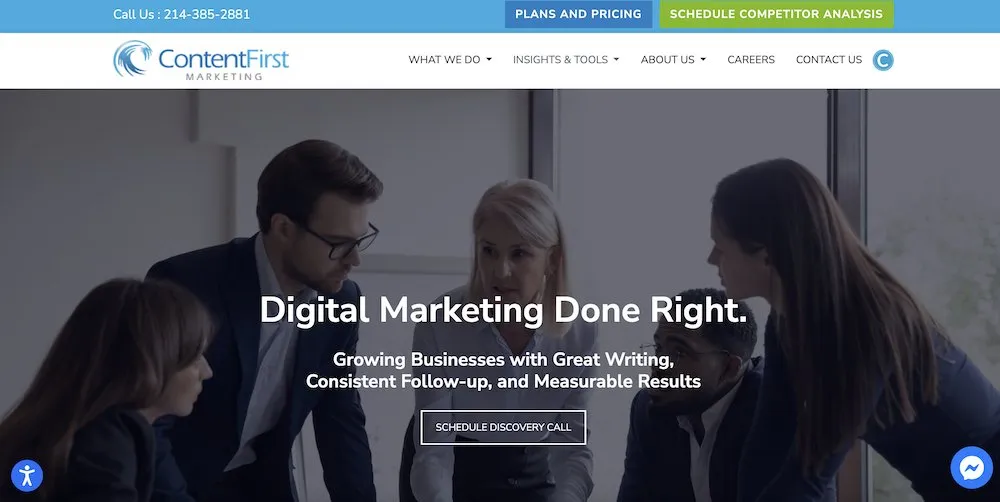Expand the What We Do dropdown arrow
This screenshot has width=1000, height=502.
489,60
